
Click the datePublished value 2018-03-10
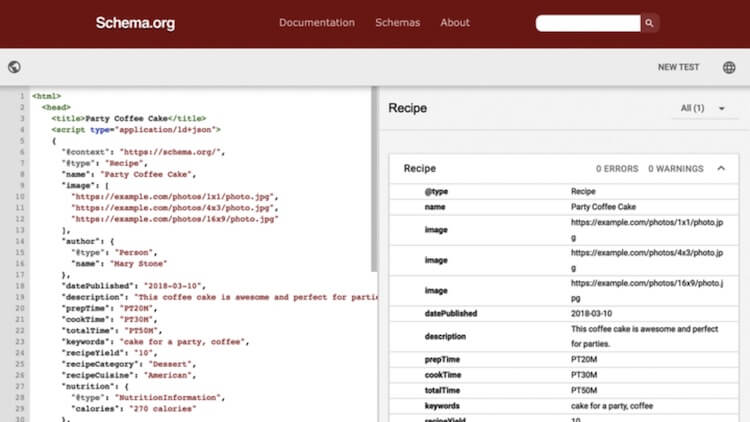point(591,314)
